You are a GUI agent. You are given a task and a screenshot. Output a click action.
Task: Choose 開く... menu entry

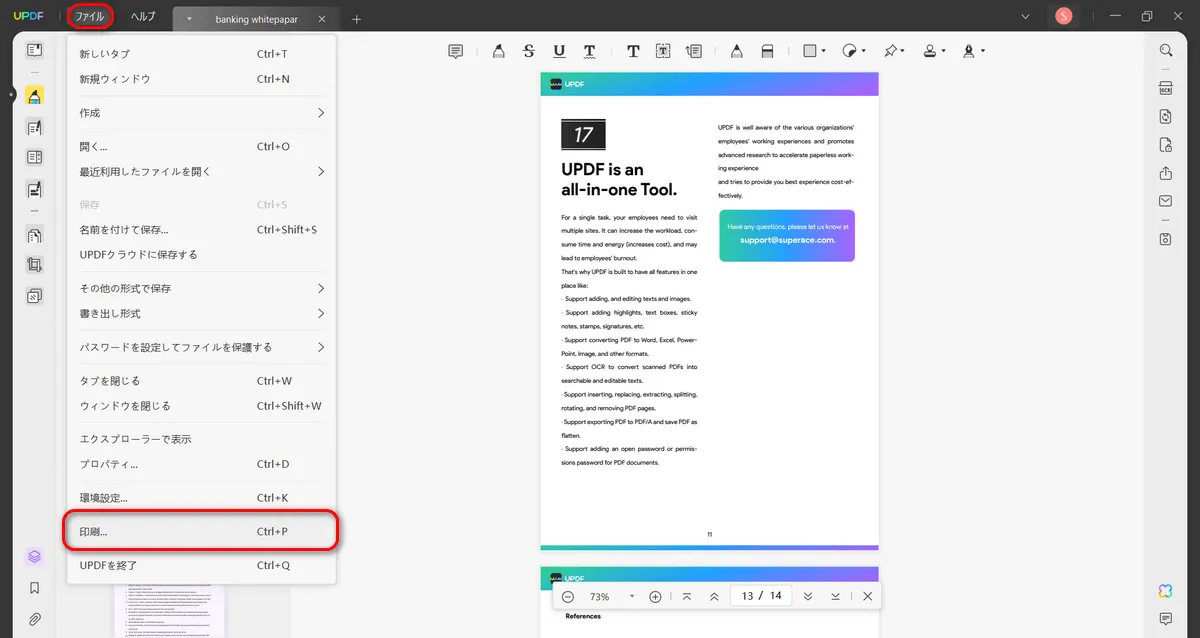pyautogui.click(x=202, y=147)
